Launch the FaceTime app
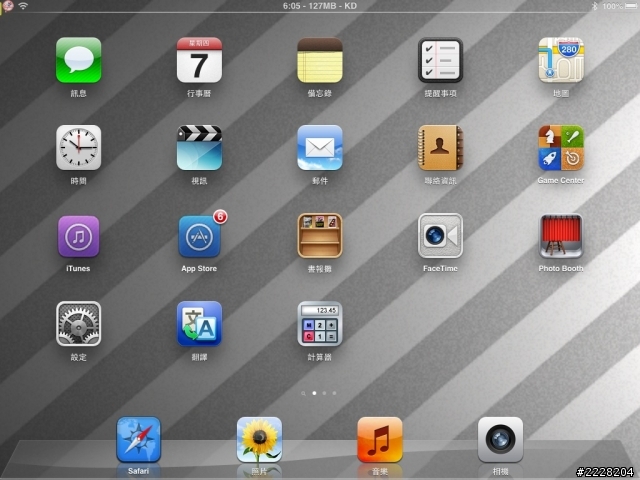The width and height of the screenshot is (640, 480). coord(440,236)
